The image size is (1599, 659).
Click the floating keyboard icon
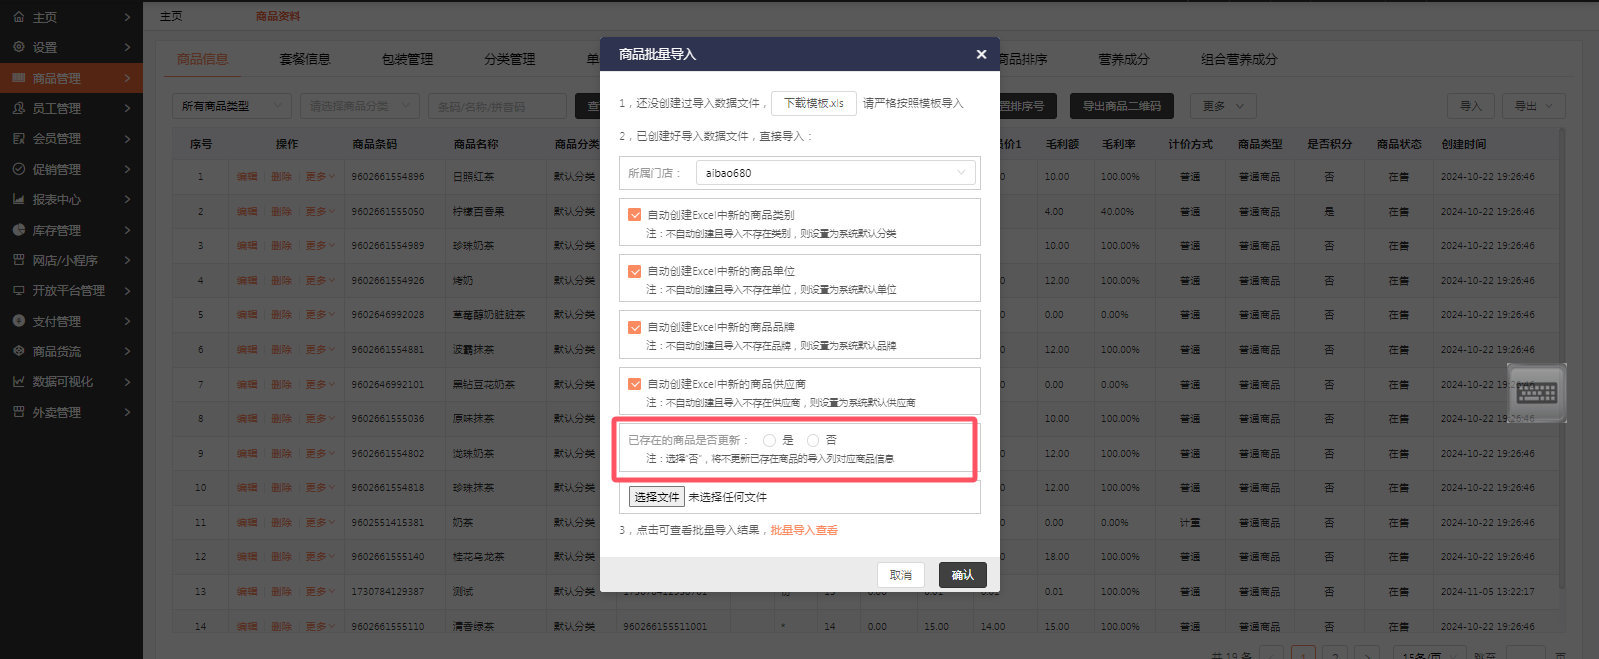(1536, 392)
